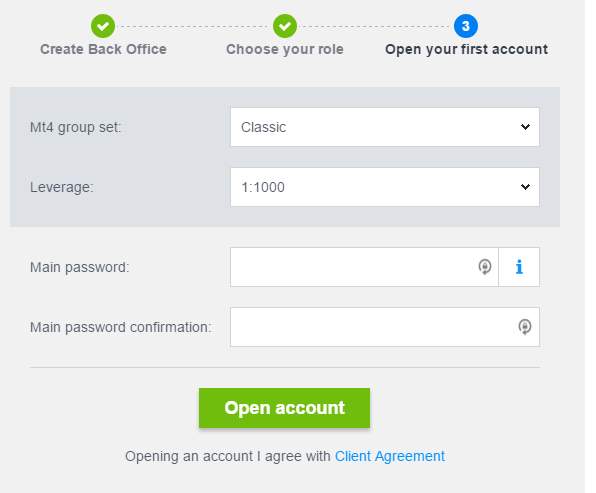
Task: Click the arrow on the Classic combo box
Action: pos(525,127)
